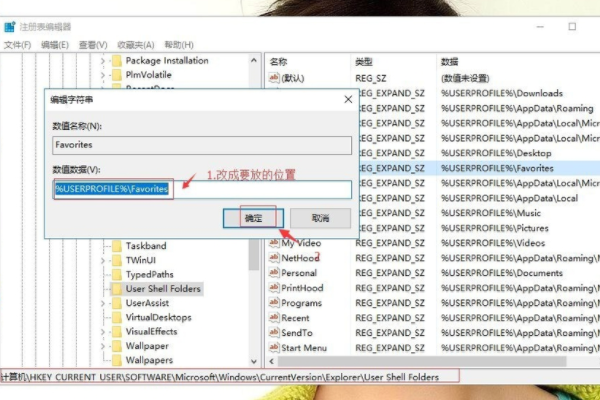Click the %USERPROFILE%\Videos data cell
The height and width of the screenshot is (400, 600).
pyautogui.click(x=493, y=243)
